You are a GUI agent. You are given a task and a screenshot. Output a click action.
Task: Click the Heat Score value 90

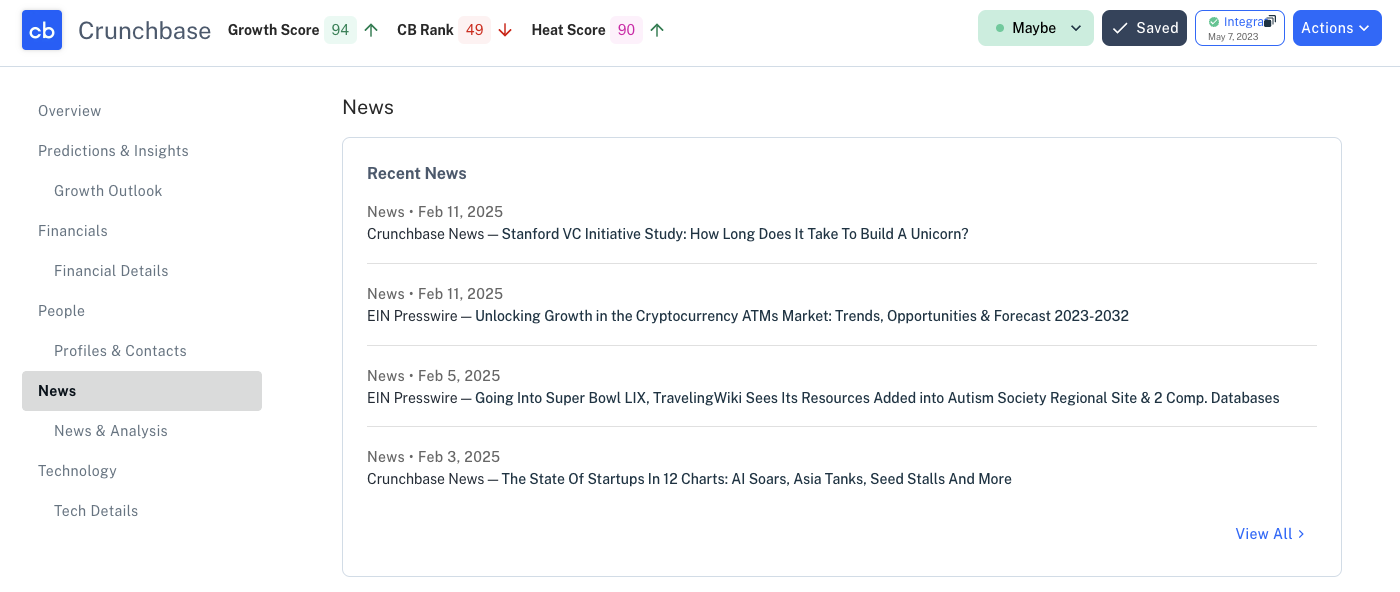tap(626, 30)
